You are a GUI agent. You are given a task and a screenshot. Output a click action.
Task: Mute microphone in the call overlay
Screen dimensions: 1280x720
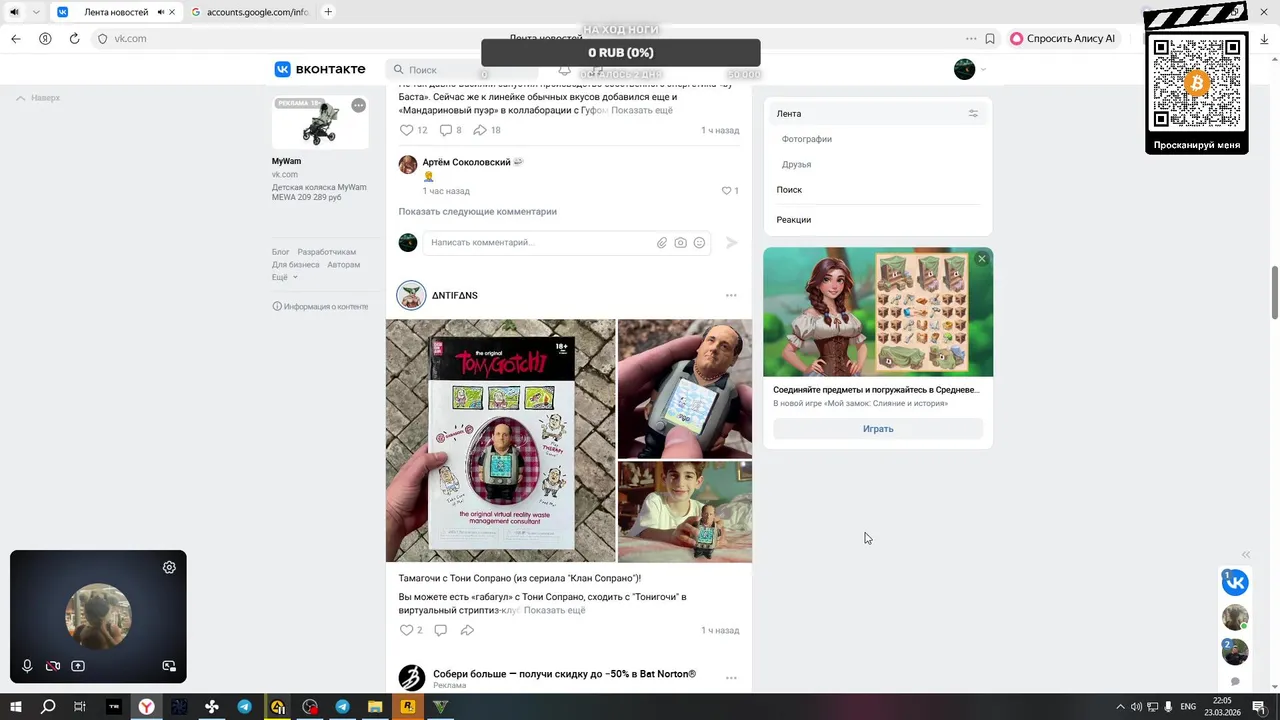click(27, 666)
